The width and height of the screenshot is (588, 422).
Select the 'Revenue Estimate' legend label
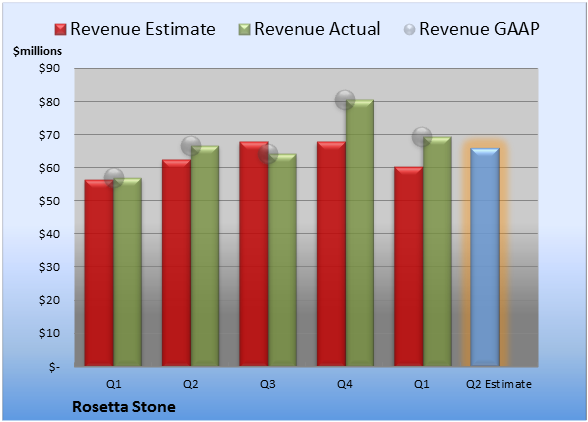pyautogui.click(x=143, y=29)
